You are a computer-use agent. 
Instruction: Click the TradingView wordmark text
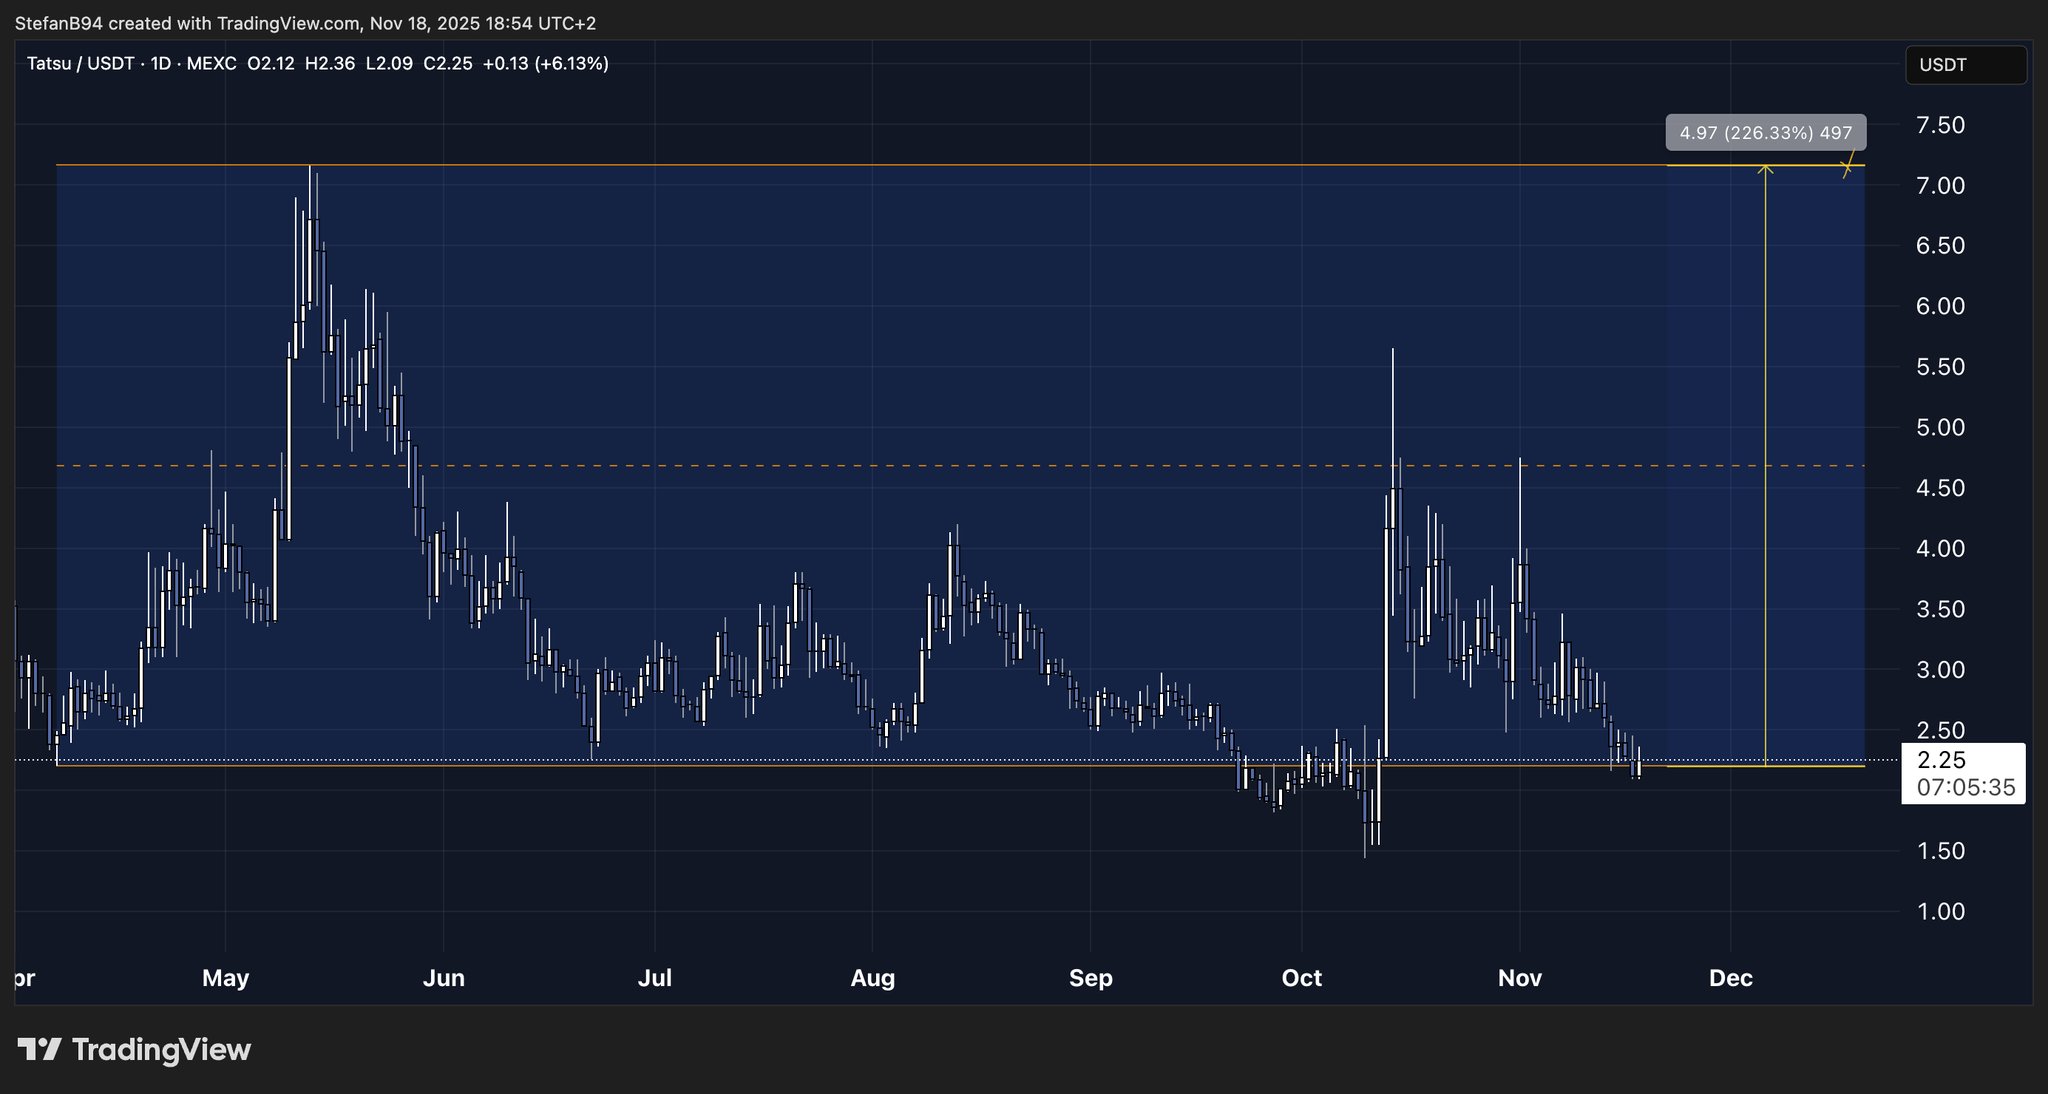(x=161, y=1049)
